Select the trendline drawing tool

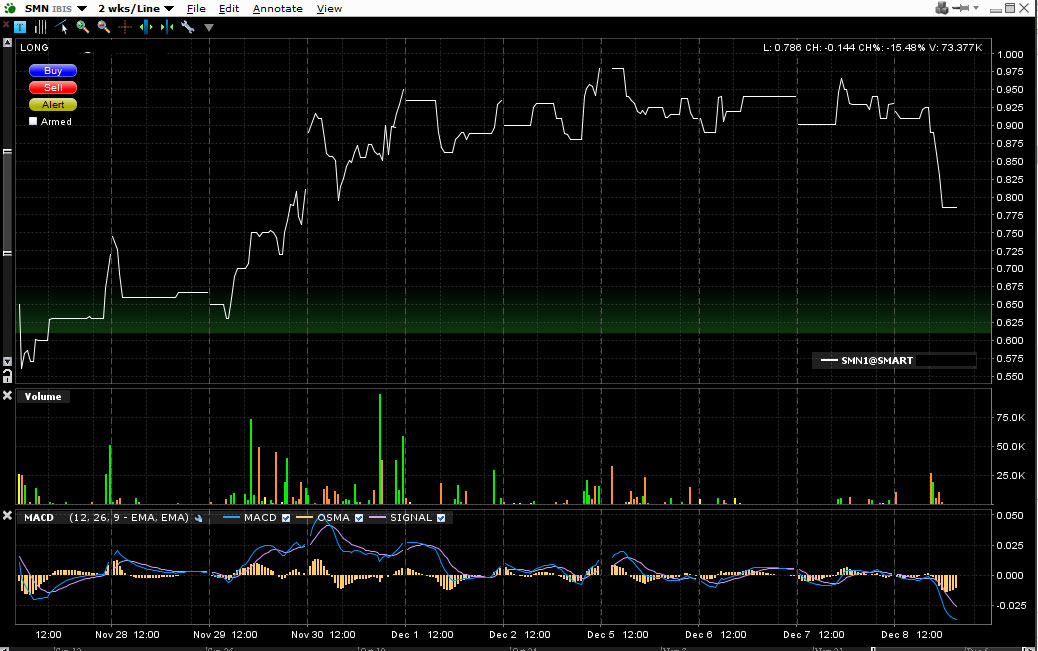(x=62, y=27)
